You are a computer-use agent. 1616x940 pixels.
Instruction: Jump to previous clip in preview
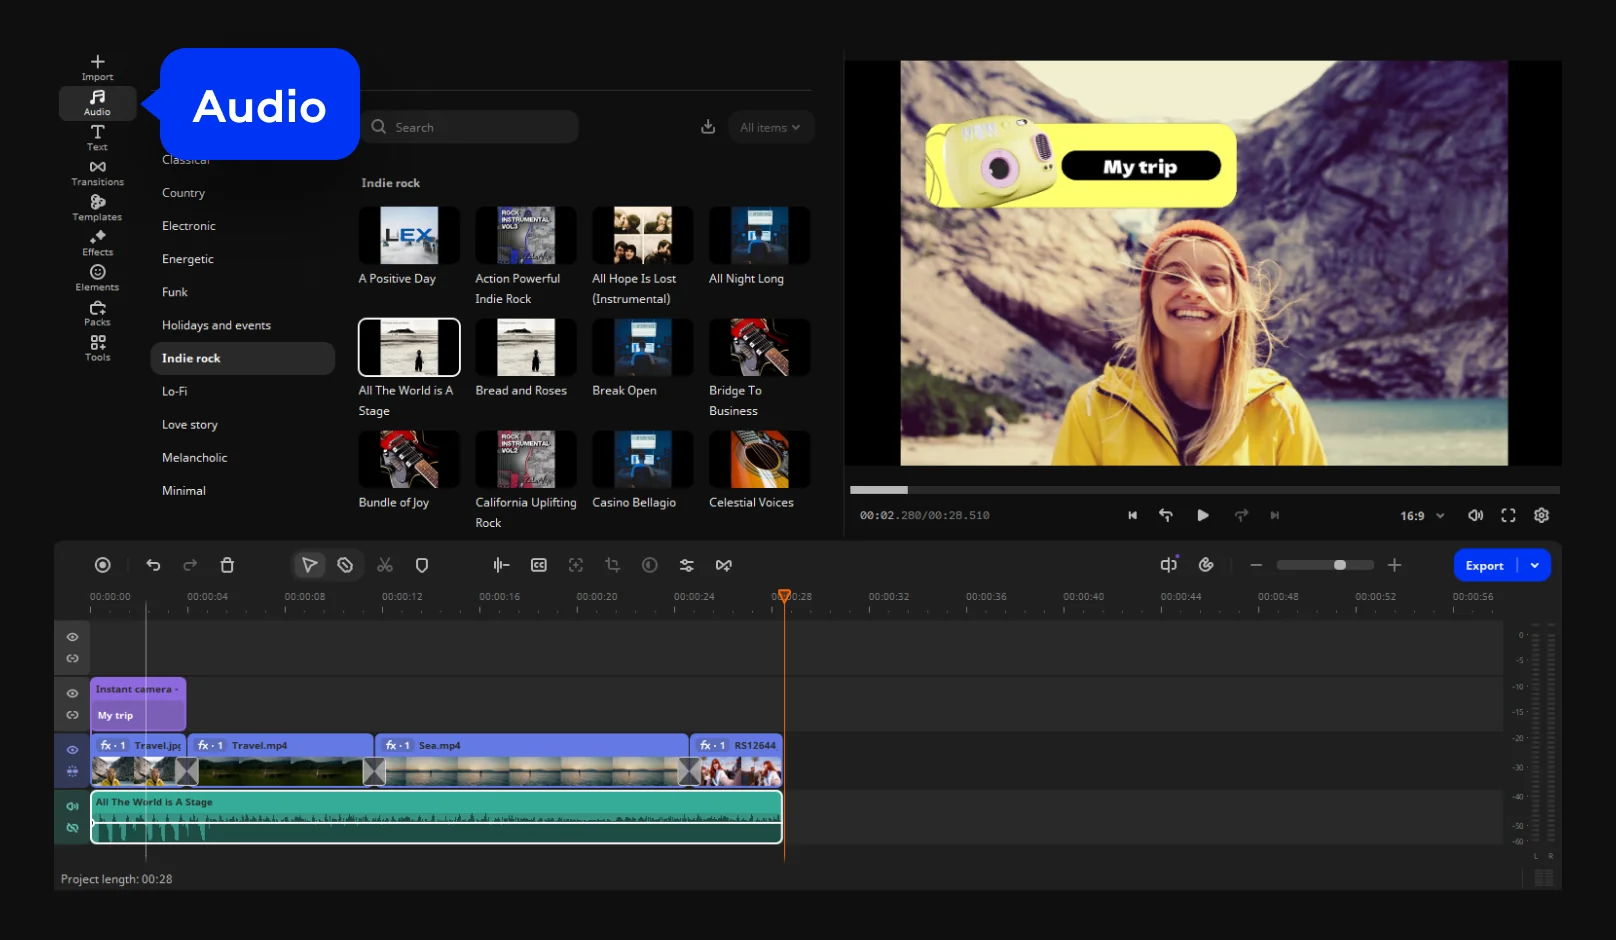pos(1132,515)
